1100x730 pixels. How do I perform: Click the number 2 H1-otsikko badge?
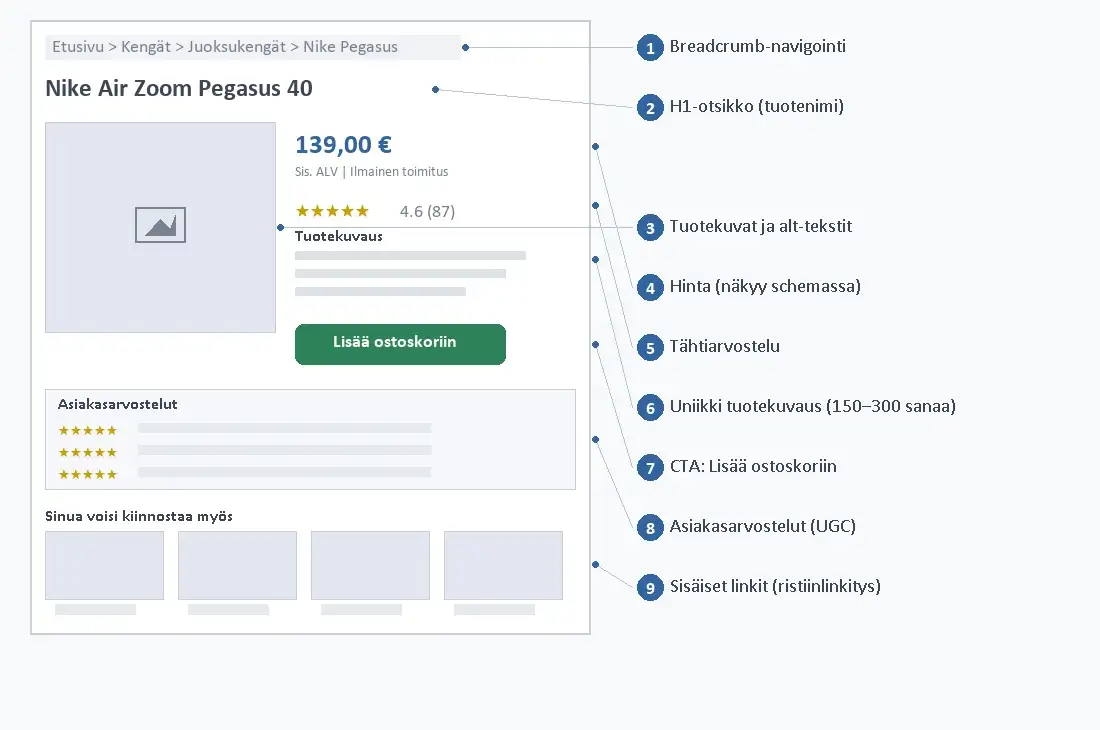650,108
